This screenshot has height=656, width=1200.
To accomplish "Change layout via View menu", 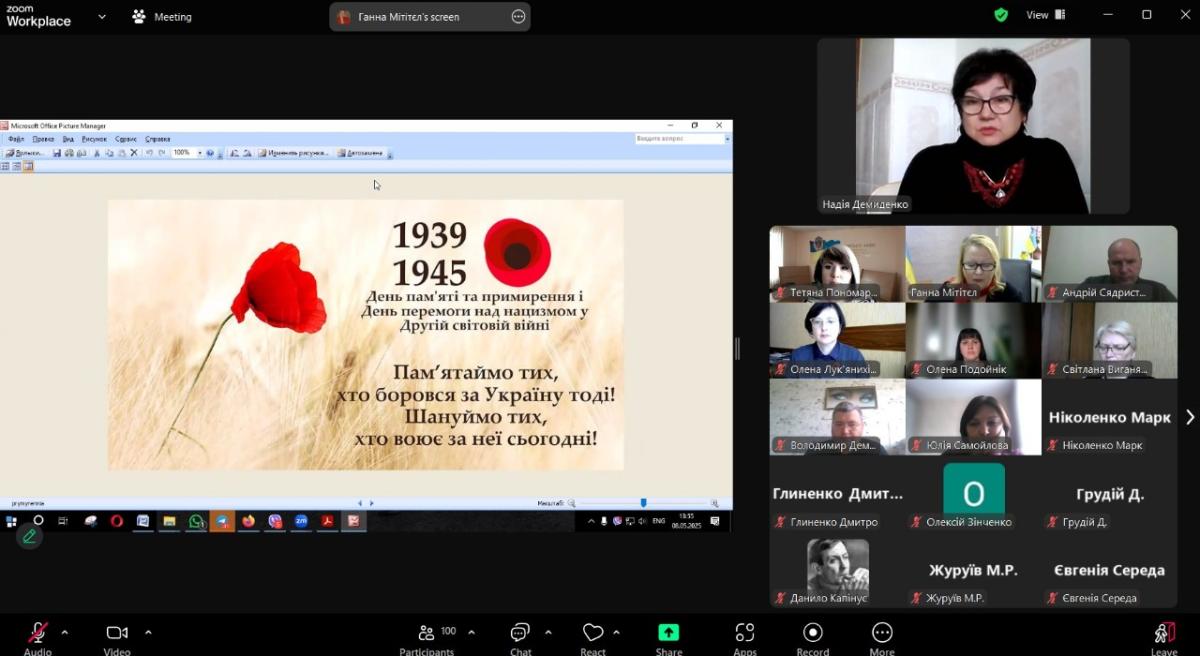I will coord(1045,15).
